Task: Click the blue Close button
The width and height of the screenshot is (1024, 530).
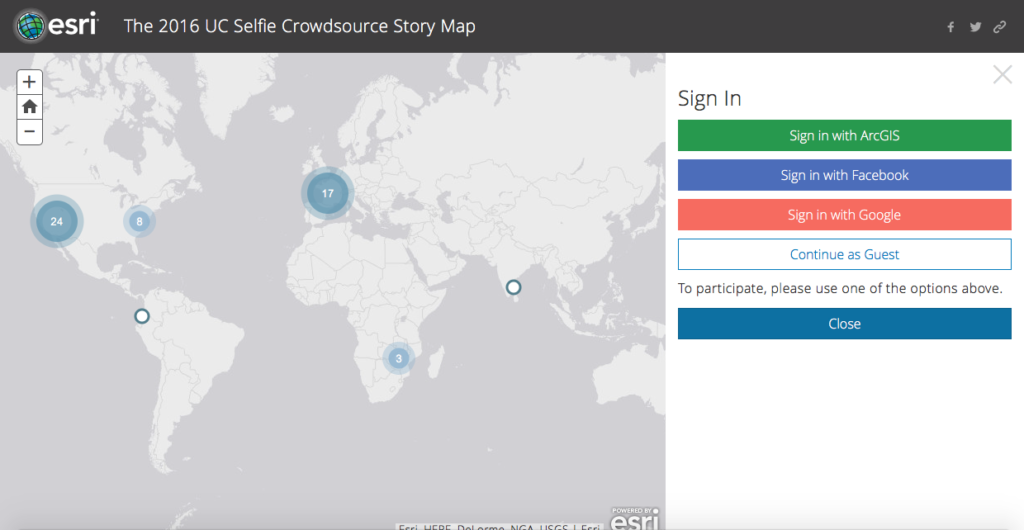Action: pyautogui.click(x=844, y=324)
